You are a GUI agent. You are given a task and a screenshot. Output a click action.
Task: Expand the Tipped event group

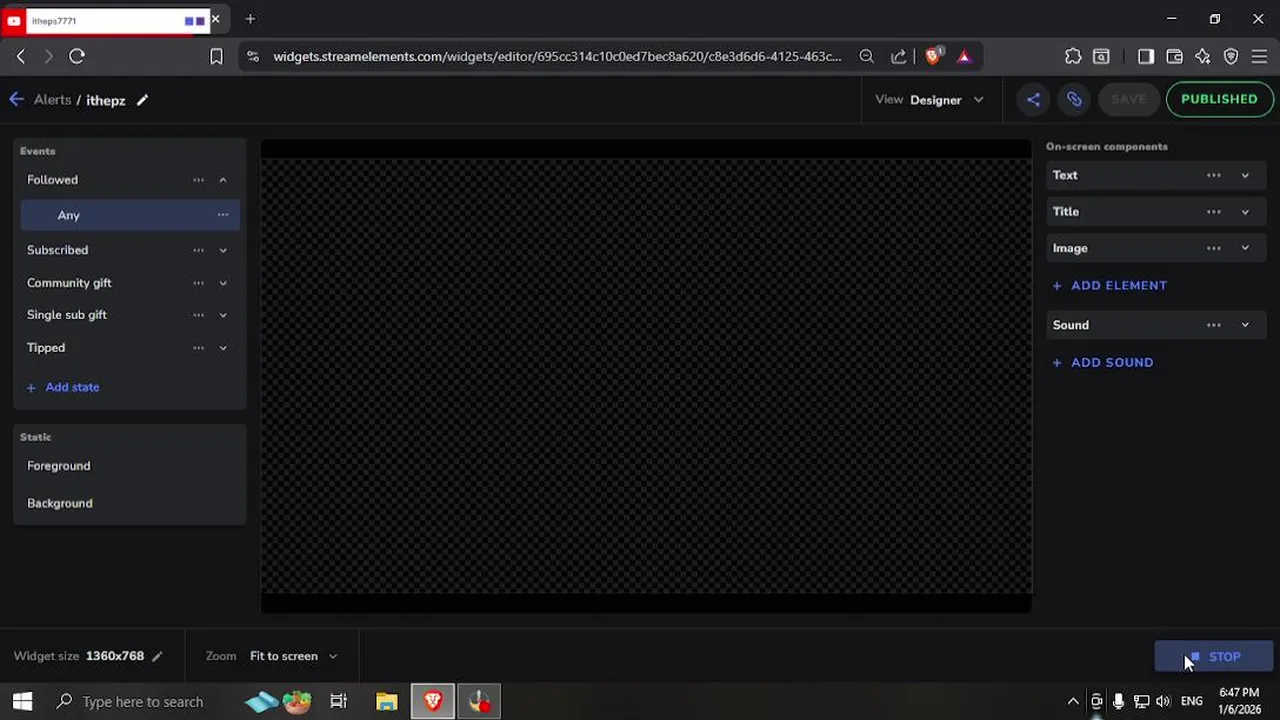click(x=223, y=348)
